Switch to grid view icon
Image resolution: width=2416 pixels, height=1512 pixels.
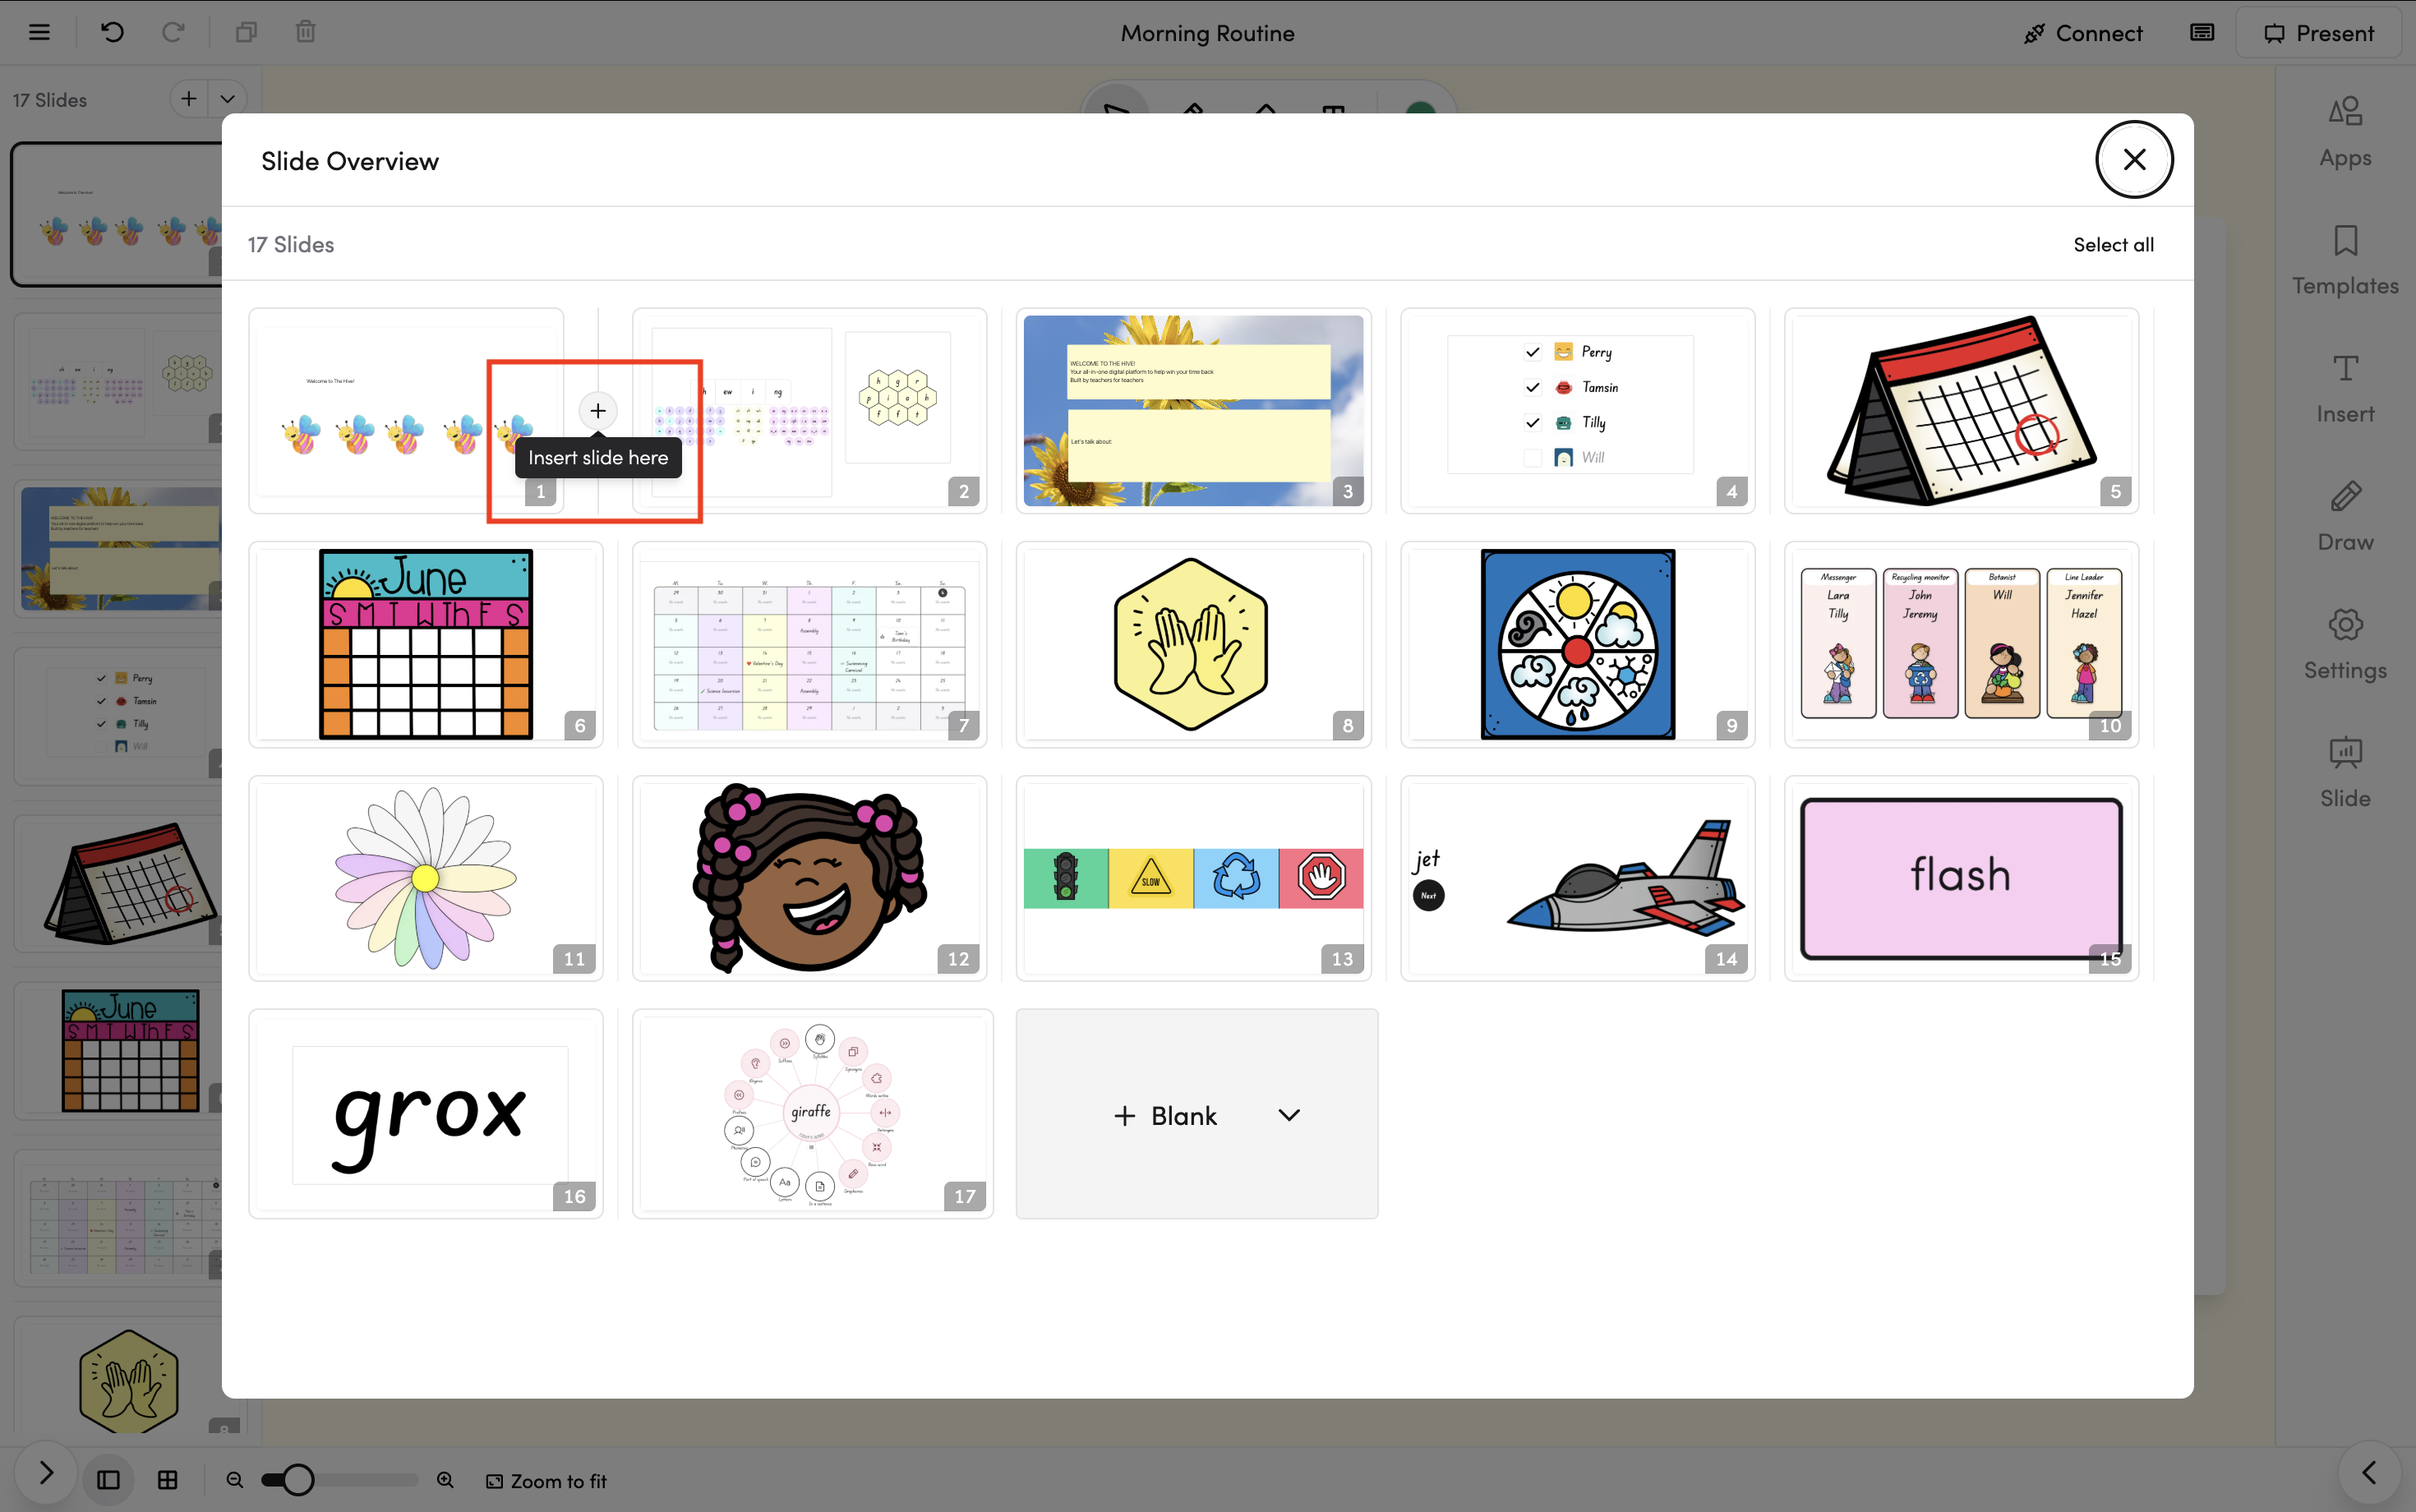(168, 1480)
